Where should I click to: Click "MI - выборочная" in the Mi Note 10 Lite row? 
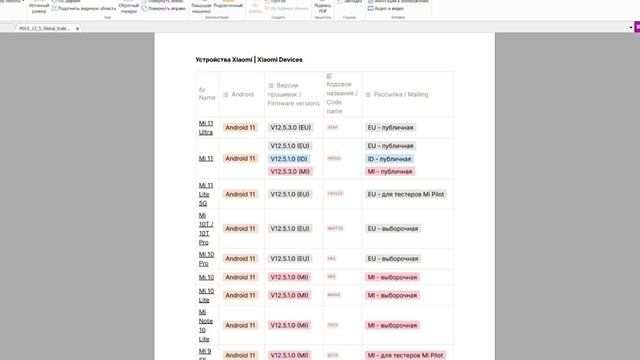[392, 325]
